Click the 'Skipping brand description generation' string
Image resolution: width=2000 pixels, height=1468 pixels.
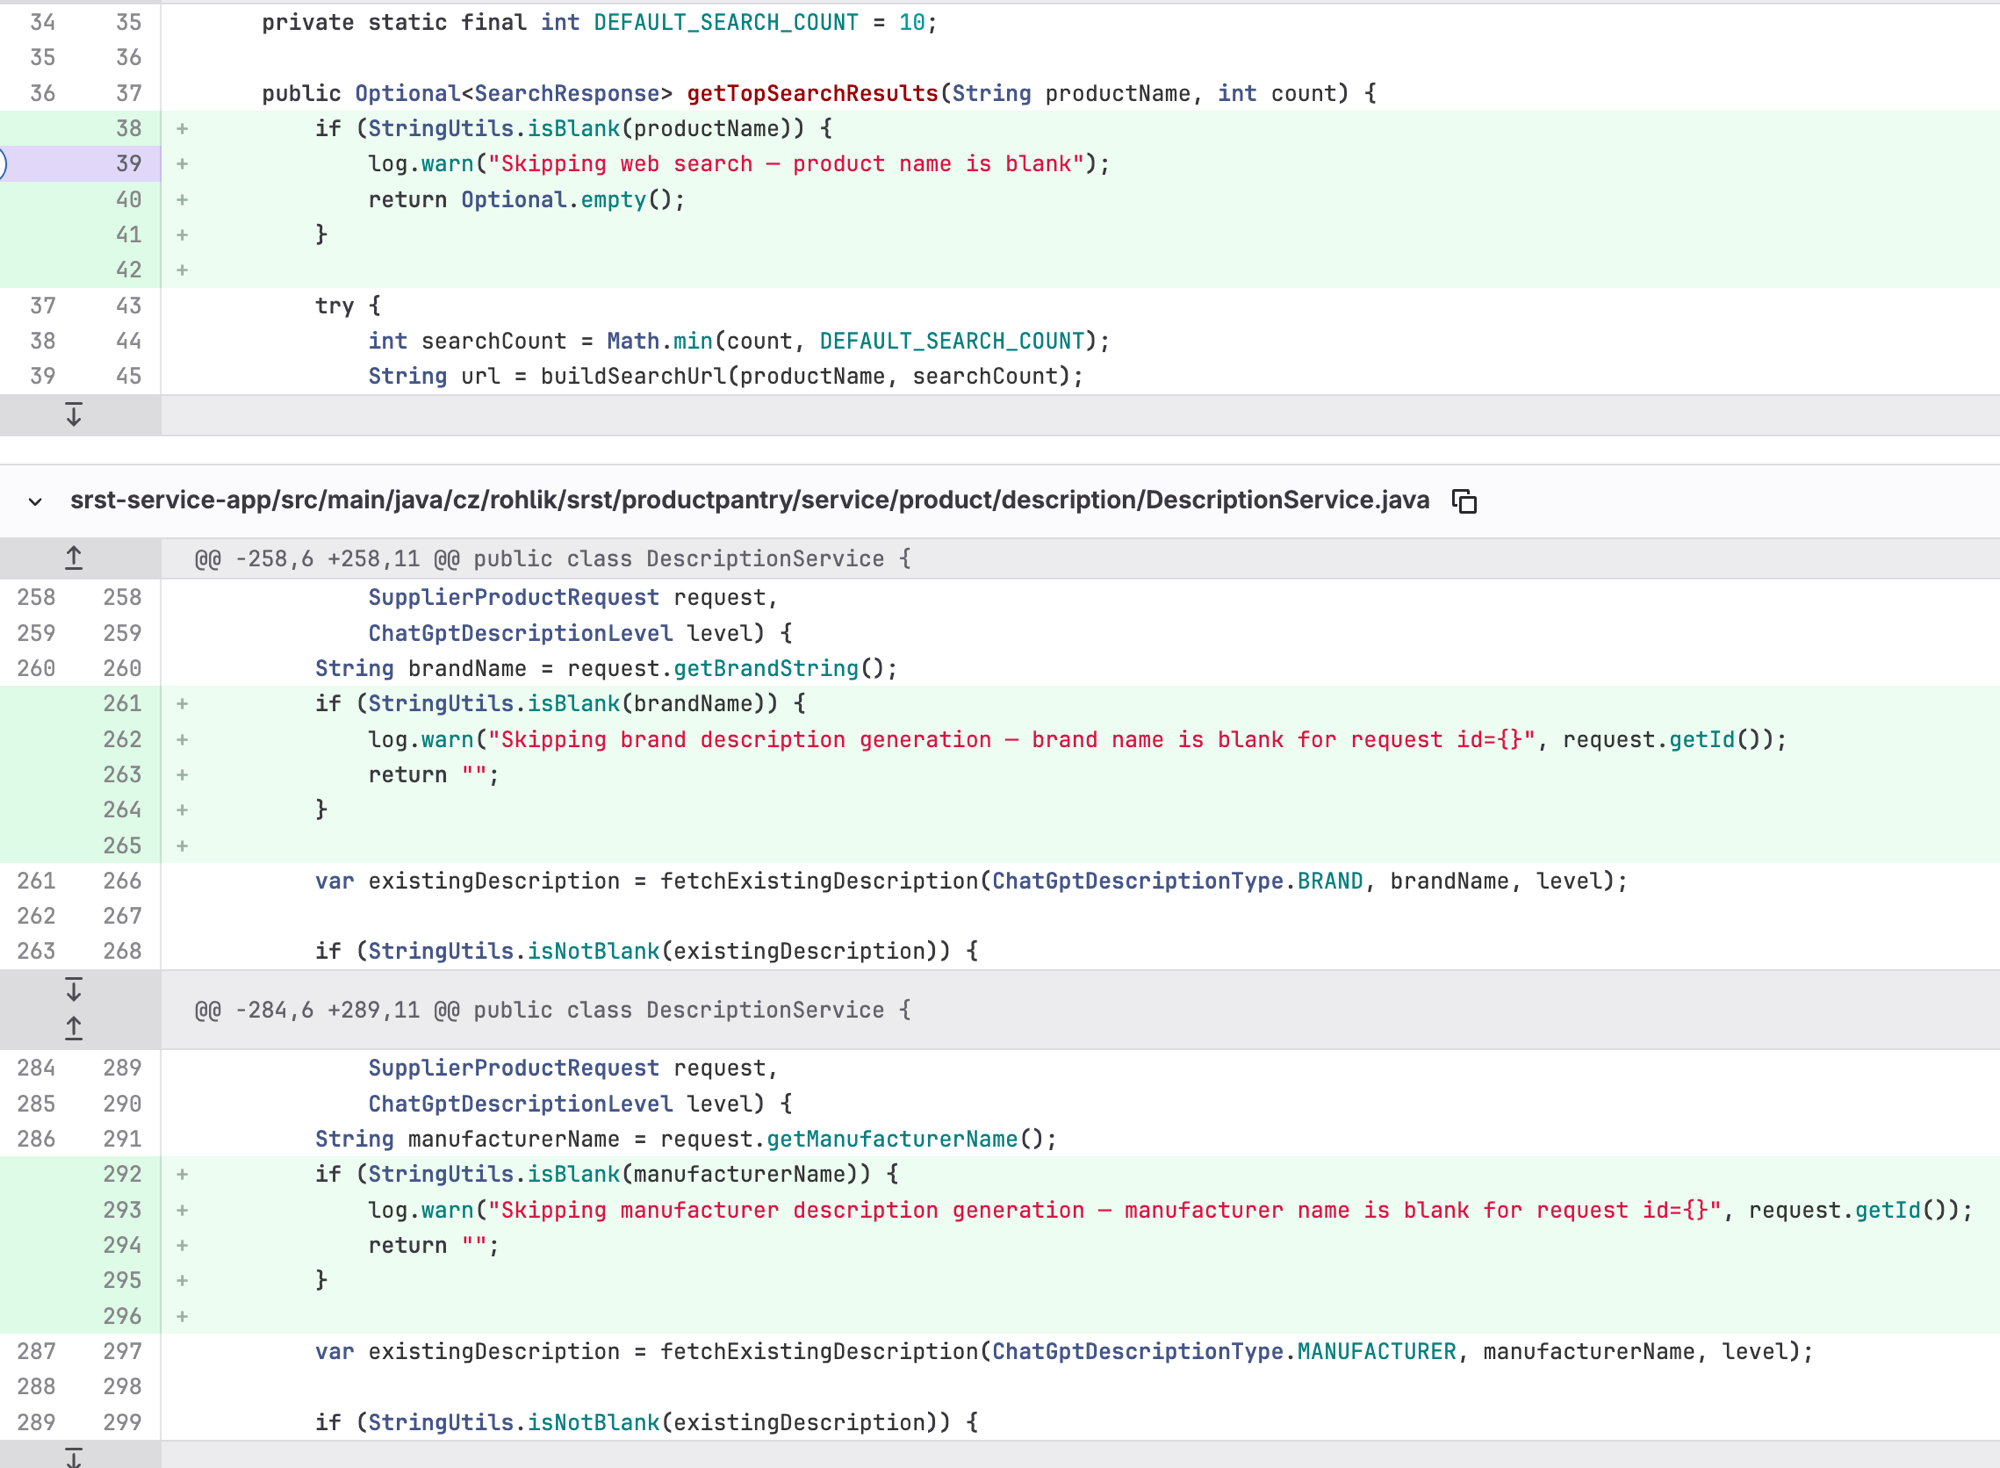(x=1012, y=739)
